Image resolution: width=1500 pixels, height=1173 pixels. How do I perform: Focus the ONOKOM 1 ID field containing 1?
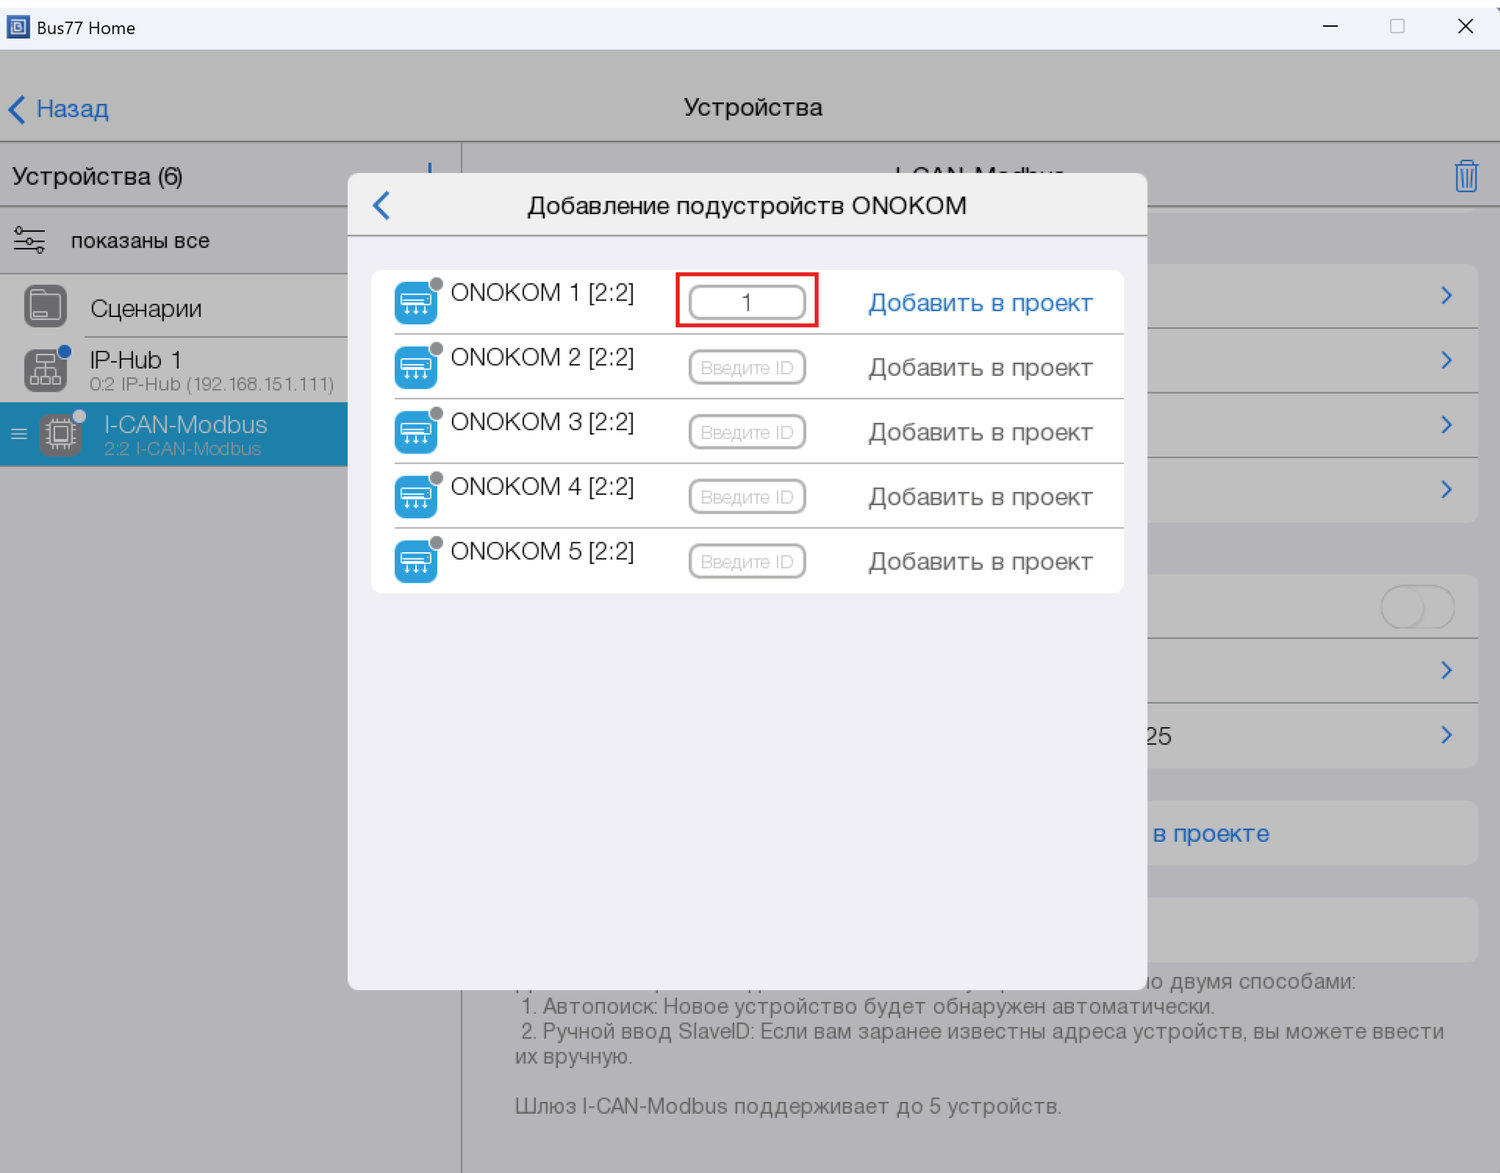pyautogui.click(x=746, y=302)
